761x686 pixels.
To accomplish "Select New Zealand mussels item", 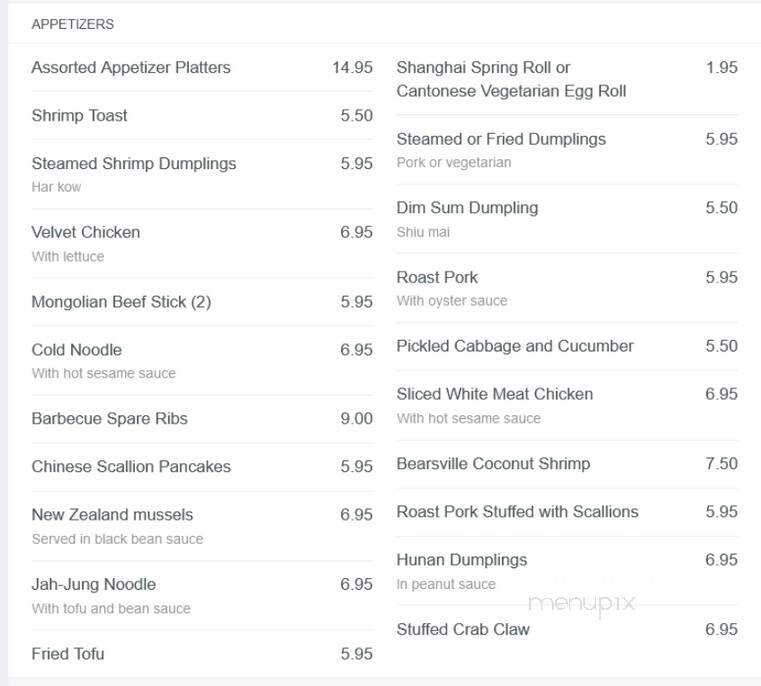I will coord(112,515).
